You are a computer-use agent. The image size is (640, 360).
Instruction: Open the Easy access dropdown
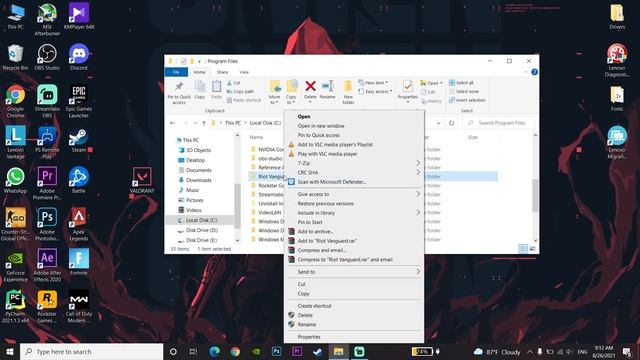point(375,92)
